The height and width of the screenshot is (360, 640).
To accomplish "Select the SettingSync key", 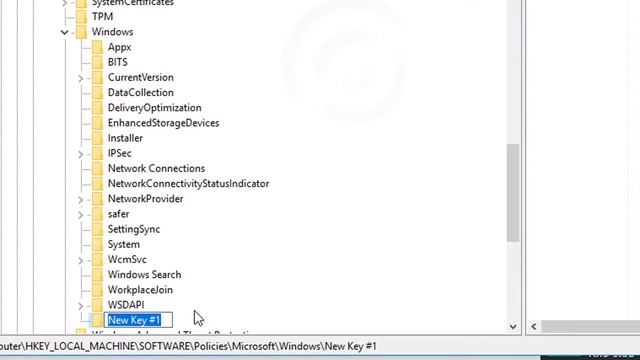I will click(x=134, y=229).
